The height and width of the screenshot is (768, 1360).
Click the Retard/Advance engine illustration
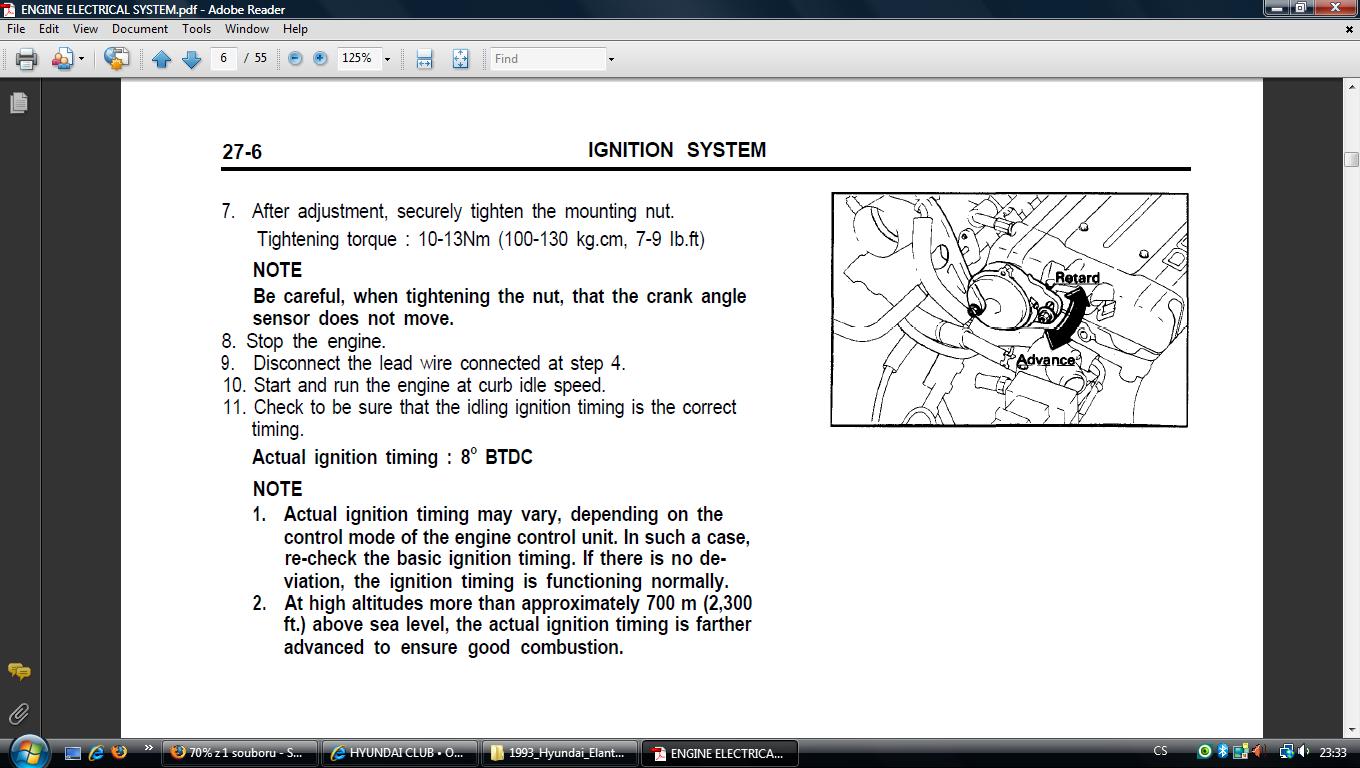(1009, 310)
